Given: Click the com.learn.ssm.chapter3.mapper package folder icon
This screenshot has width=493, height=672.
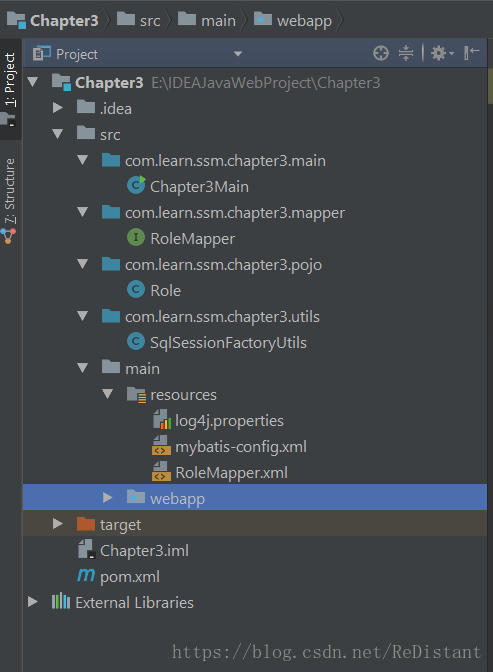Looking at the screenshot, I should pos(111,212).
